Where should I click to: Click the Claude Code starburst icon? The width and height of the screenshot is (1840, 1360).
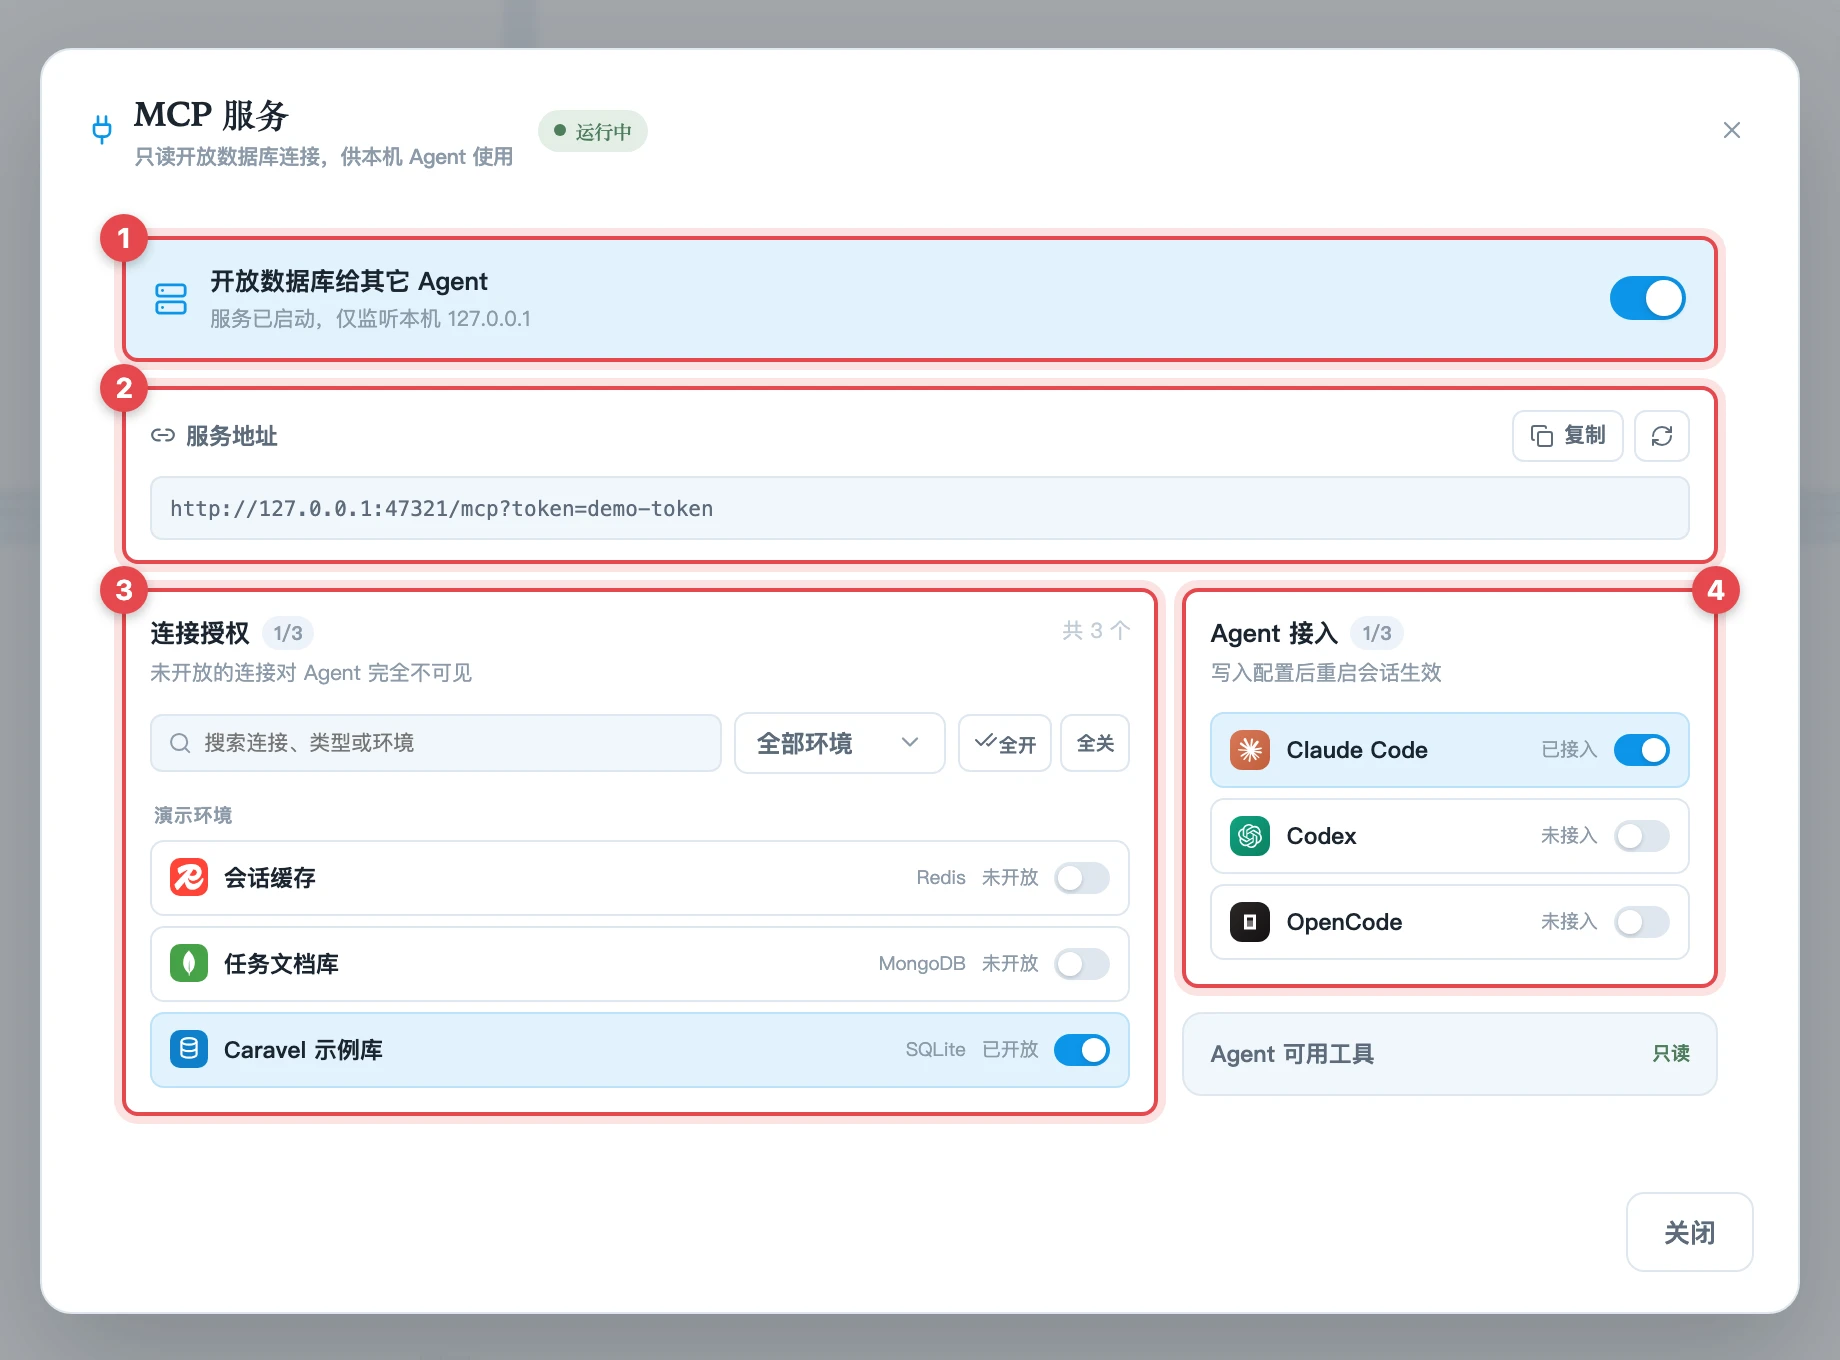(x=1249, y=750)
